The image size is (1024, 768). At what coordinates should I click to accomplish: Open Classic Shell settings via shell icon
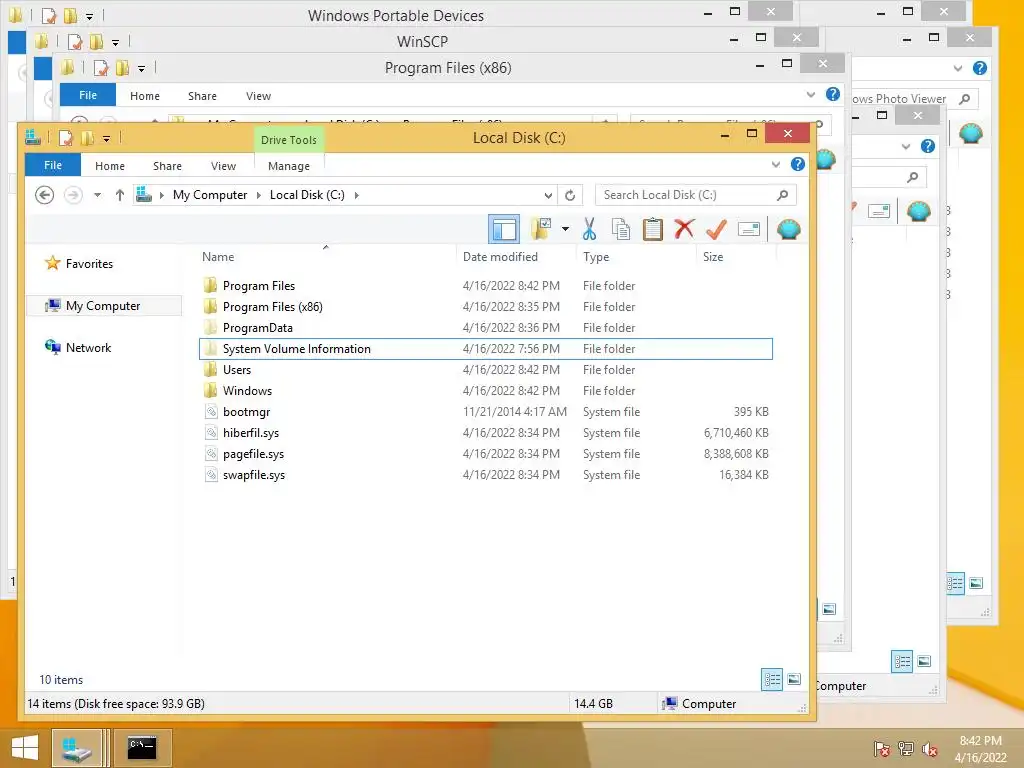click(x=789, y=229)
